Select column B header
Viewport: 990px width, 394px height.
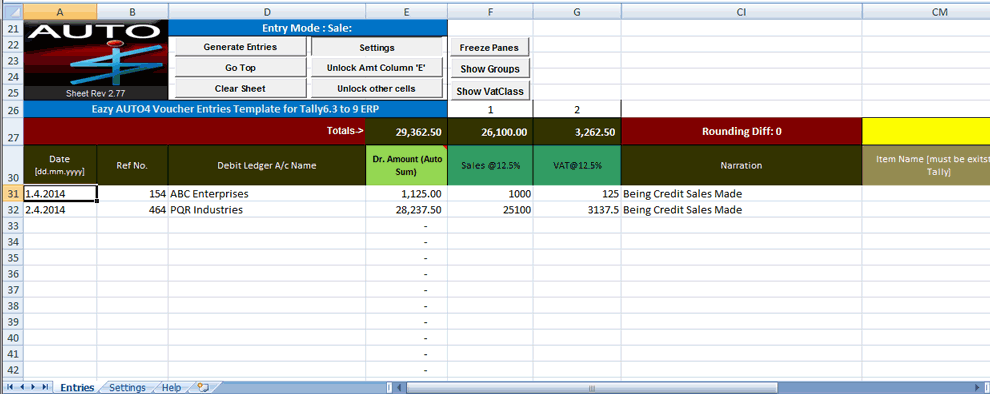coord(132,12)
